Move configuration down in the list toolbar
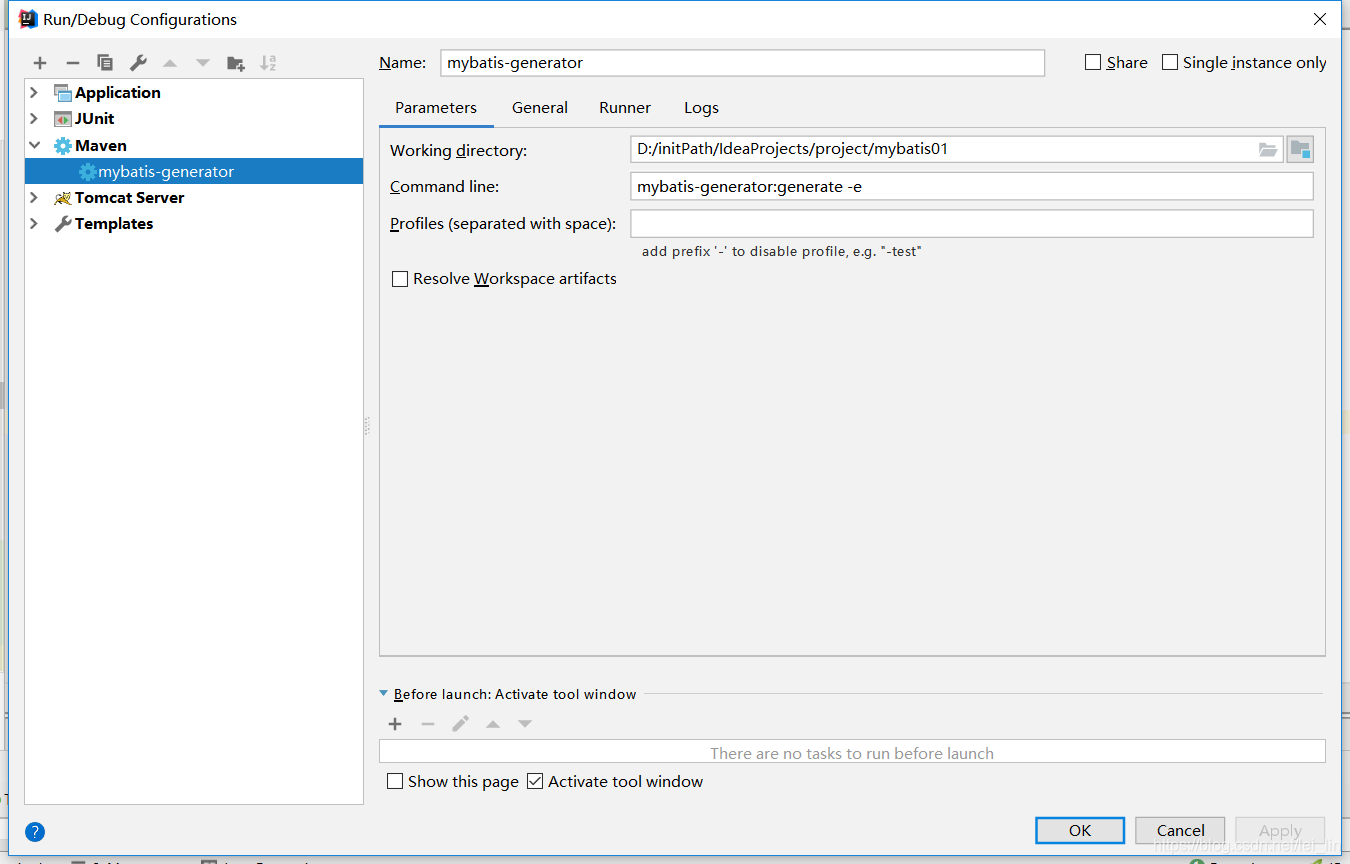The height and width of the screenshot is (864, 1350). pos(203,63)
